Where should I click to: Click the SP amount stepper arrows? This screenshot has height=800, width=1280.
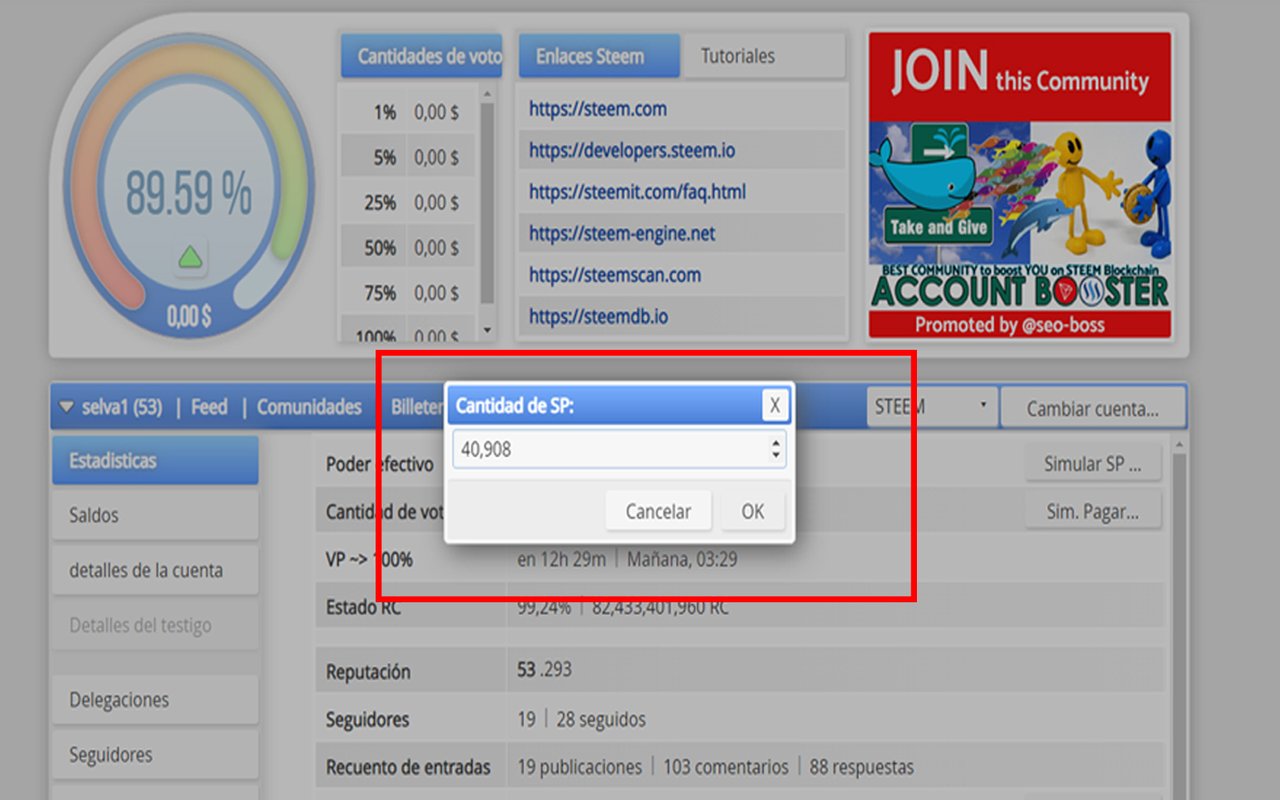[x=776, y=450]
